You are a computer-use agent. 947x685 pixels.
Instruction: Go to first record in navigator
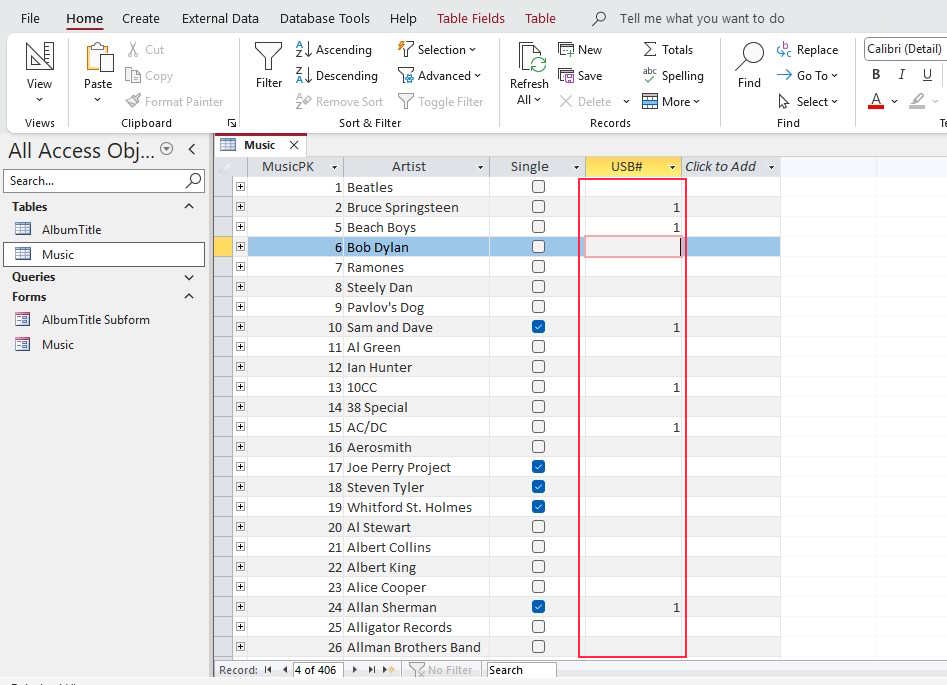pos(268,670)
